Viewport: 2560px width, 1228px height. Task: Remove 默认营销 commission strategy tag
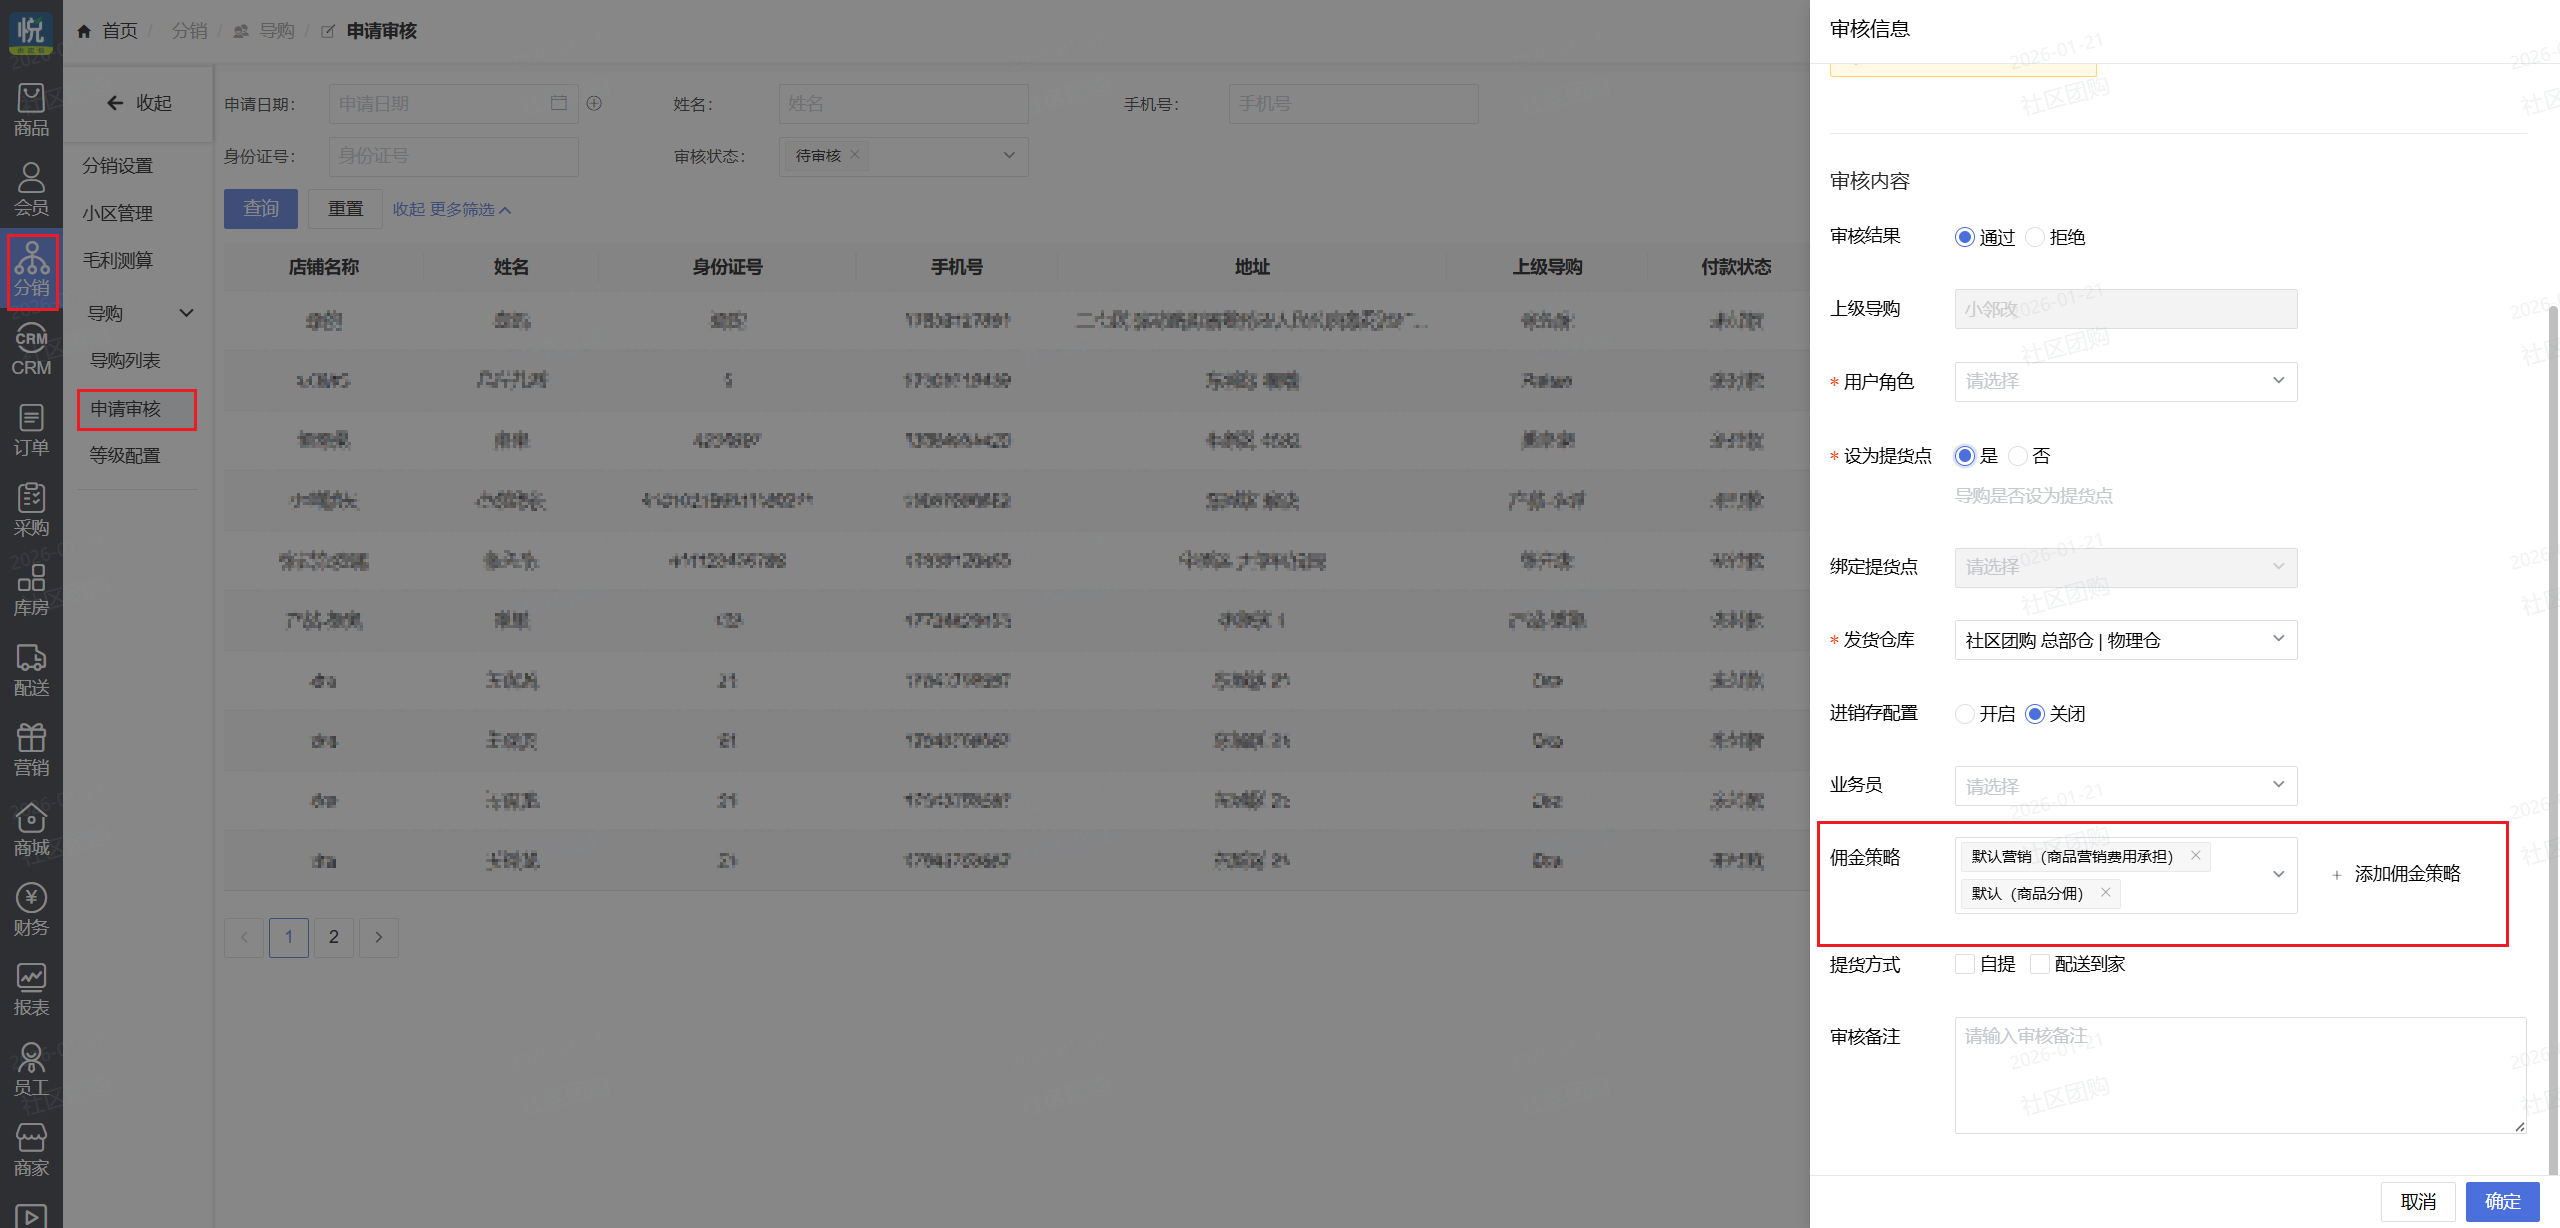click(x=2195, y=855)
